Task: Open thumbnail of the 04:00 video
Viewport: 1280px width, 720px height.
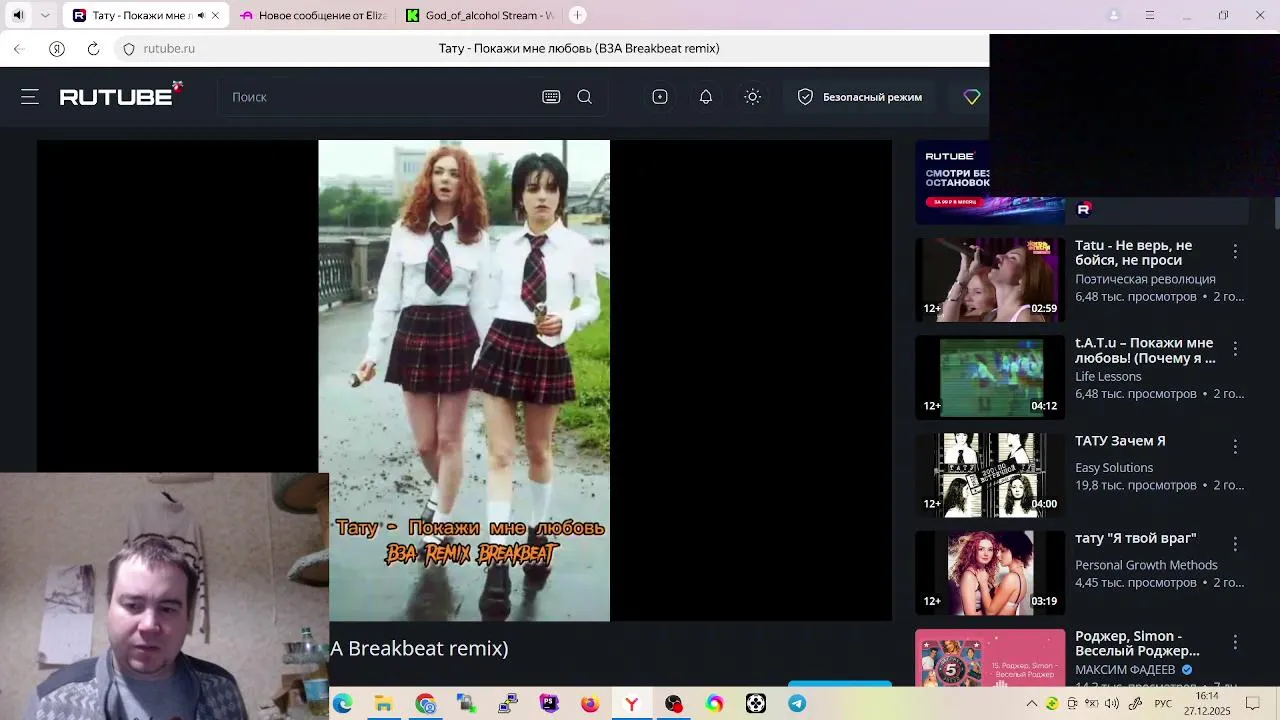Action: 990,475
